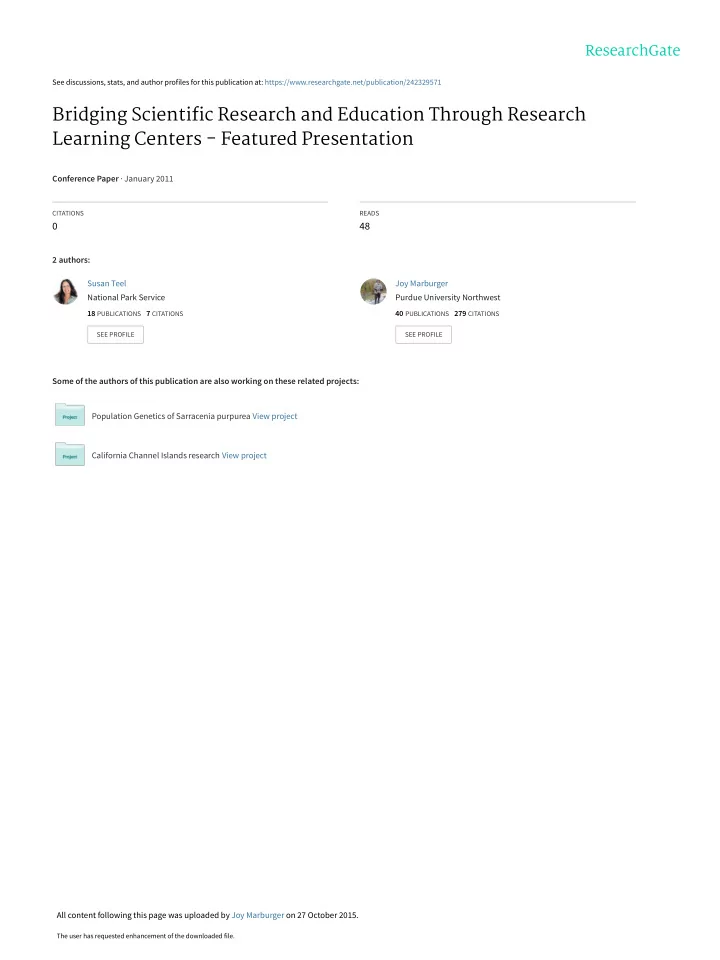Viewport: 720px width, 960px height.
Task: Click the paper title heading
Action: [x=319, y=126]
